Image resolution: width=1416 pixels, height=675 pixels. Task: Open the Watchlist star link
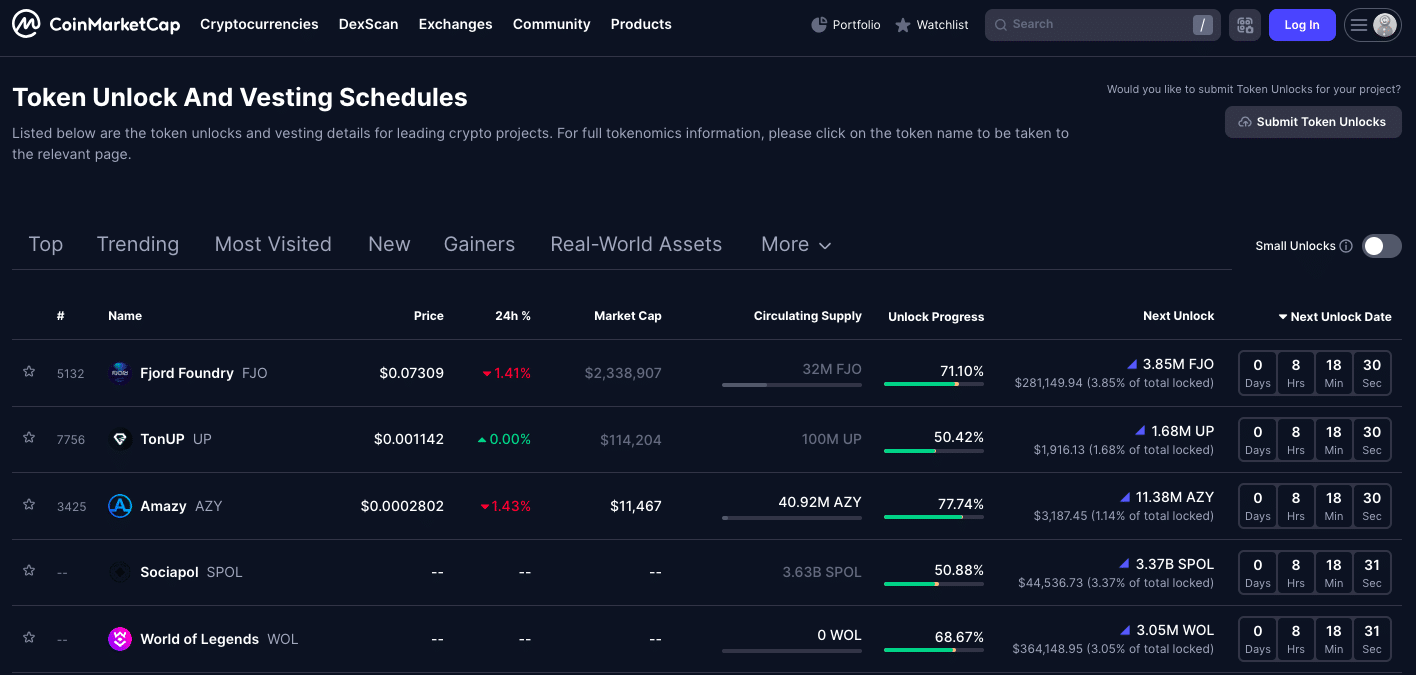(931, 25)
